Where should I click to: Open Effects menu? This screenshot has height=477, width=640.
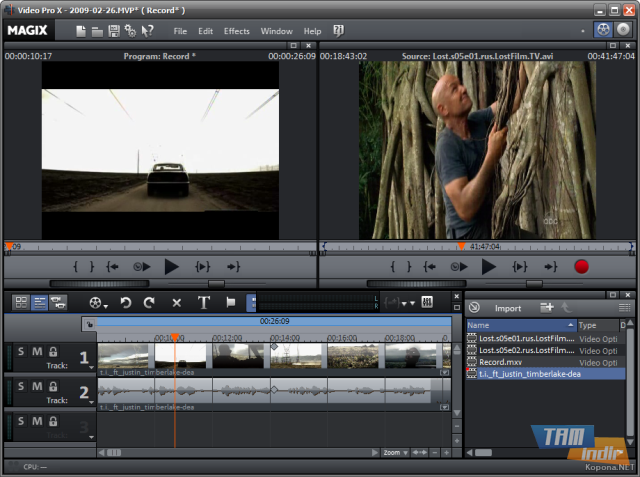tap(236, 31)
